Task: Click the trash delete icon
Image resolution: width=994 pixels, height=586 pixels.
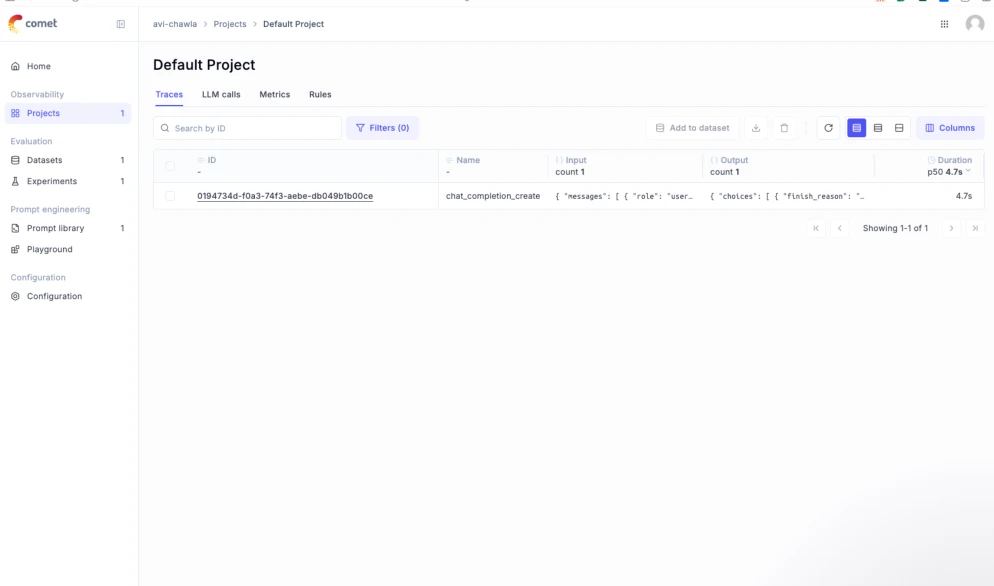Action: coord(784,128)
